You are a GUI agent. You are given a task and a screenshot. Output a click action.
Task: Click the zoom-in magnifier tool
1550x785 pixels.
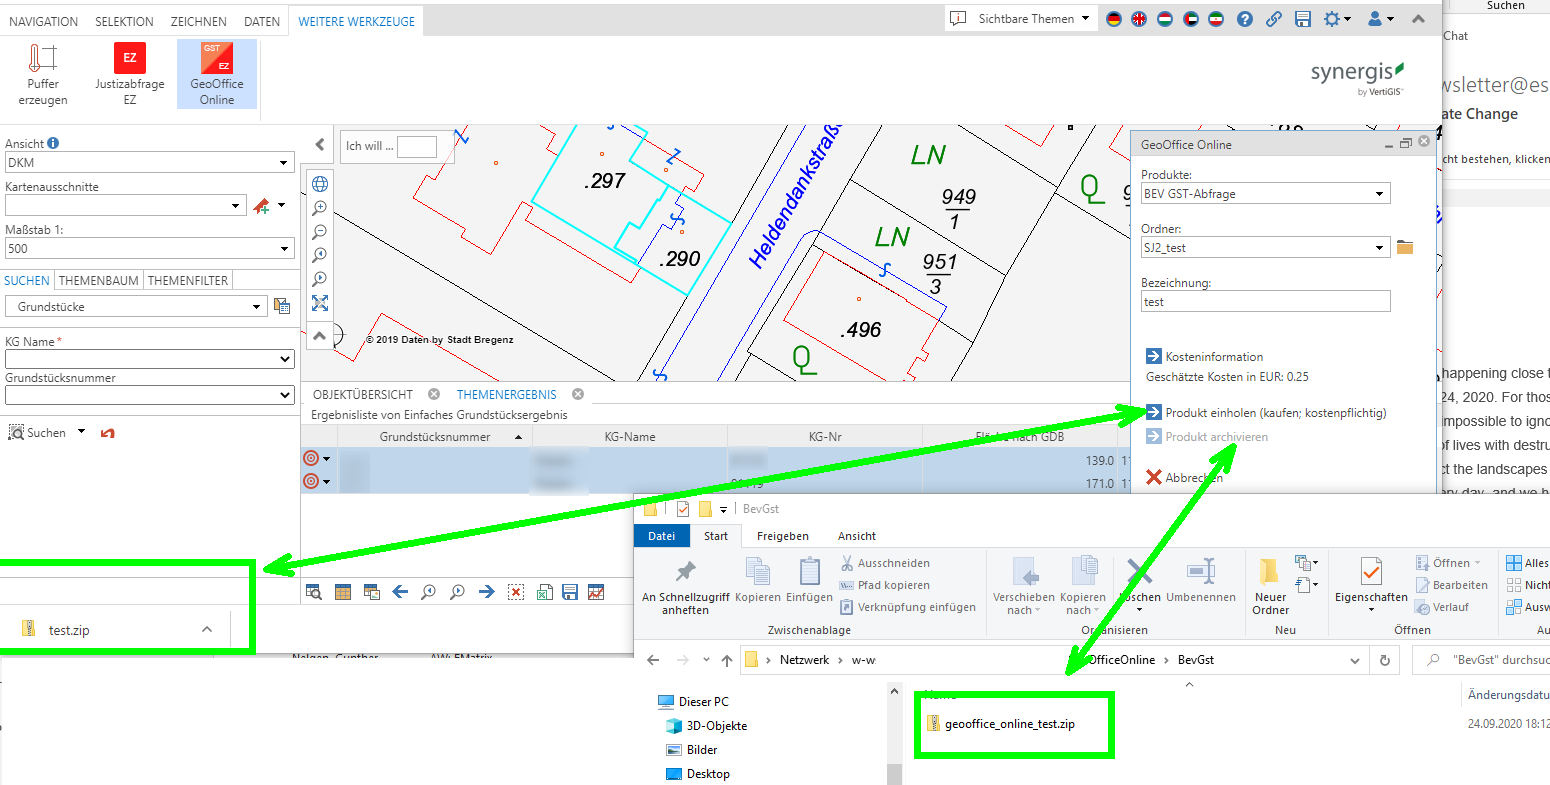pos(318,208)
